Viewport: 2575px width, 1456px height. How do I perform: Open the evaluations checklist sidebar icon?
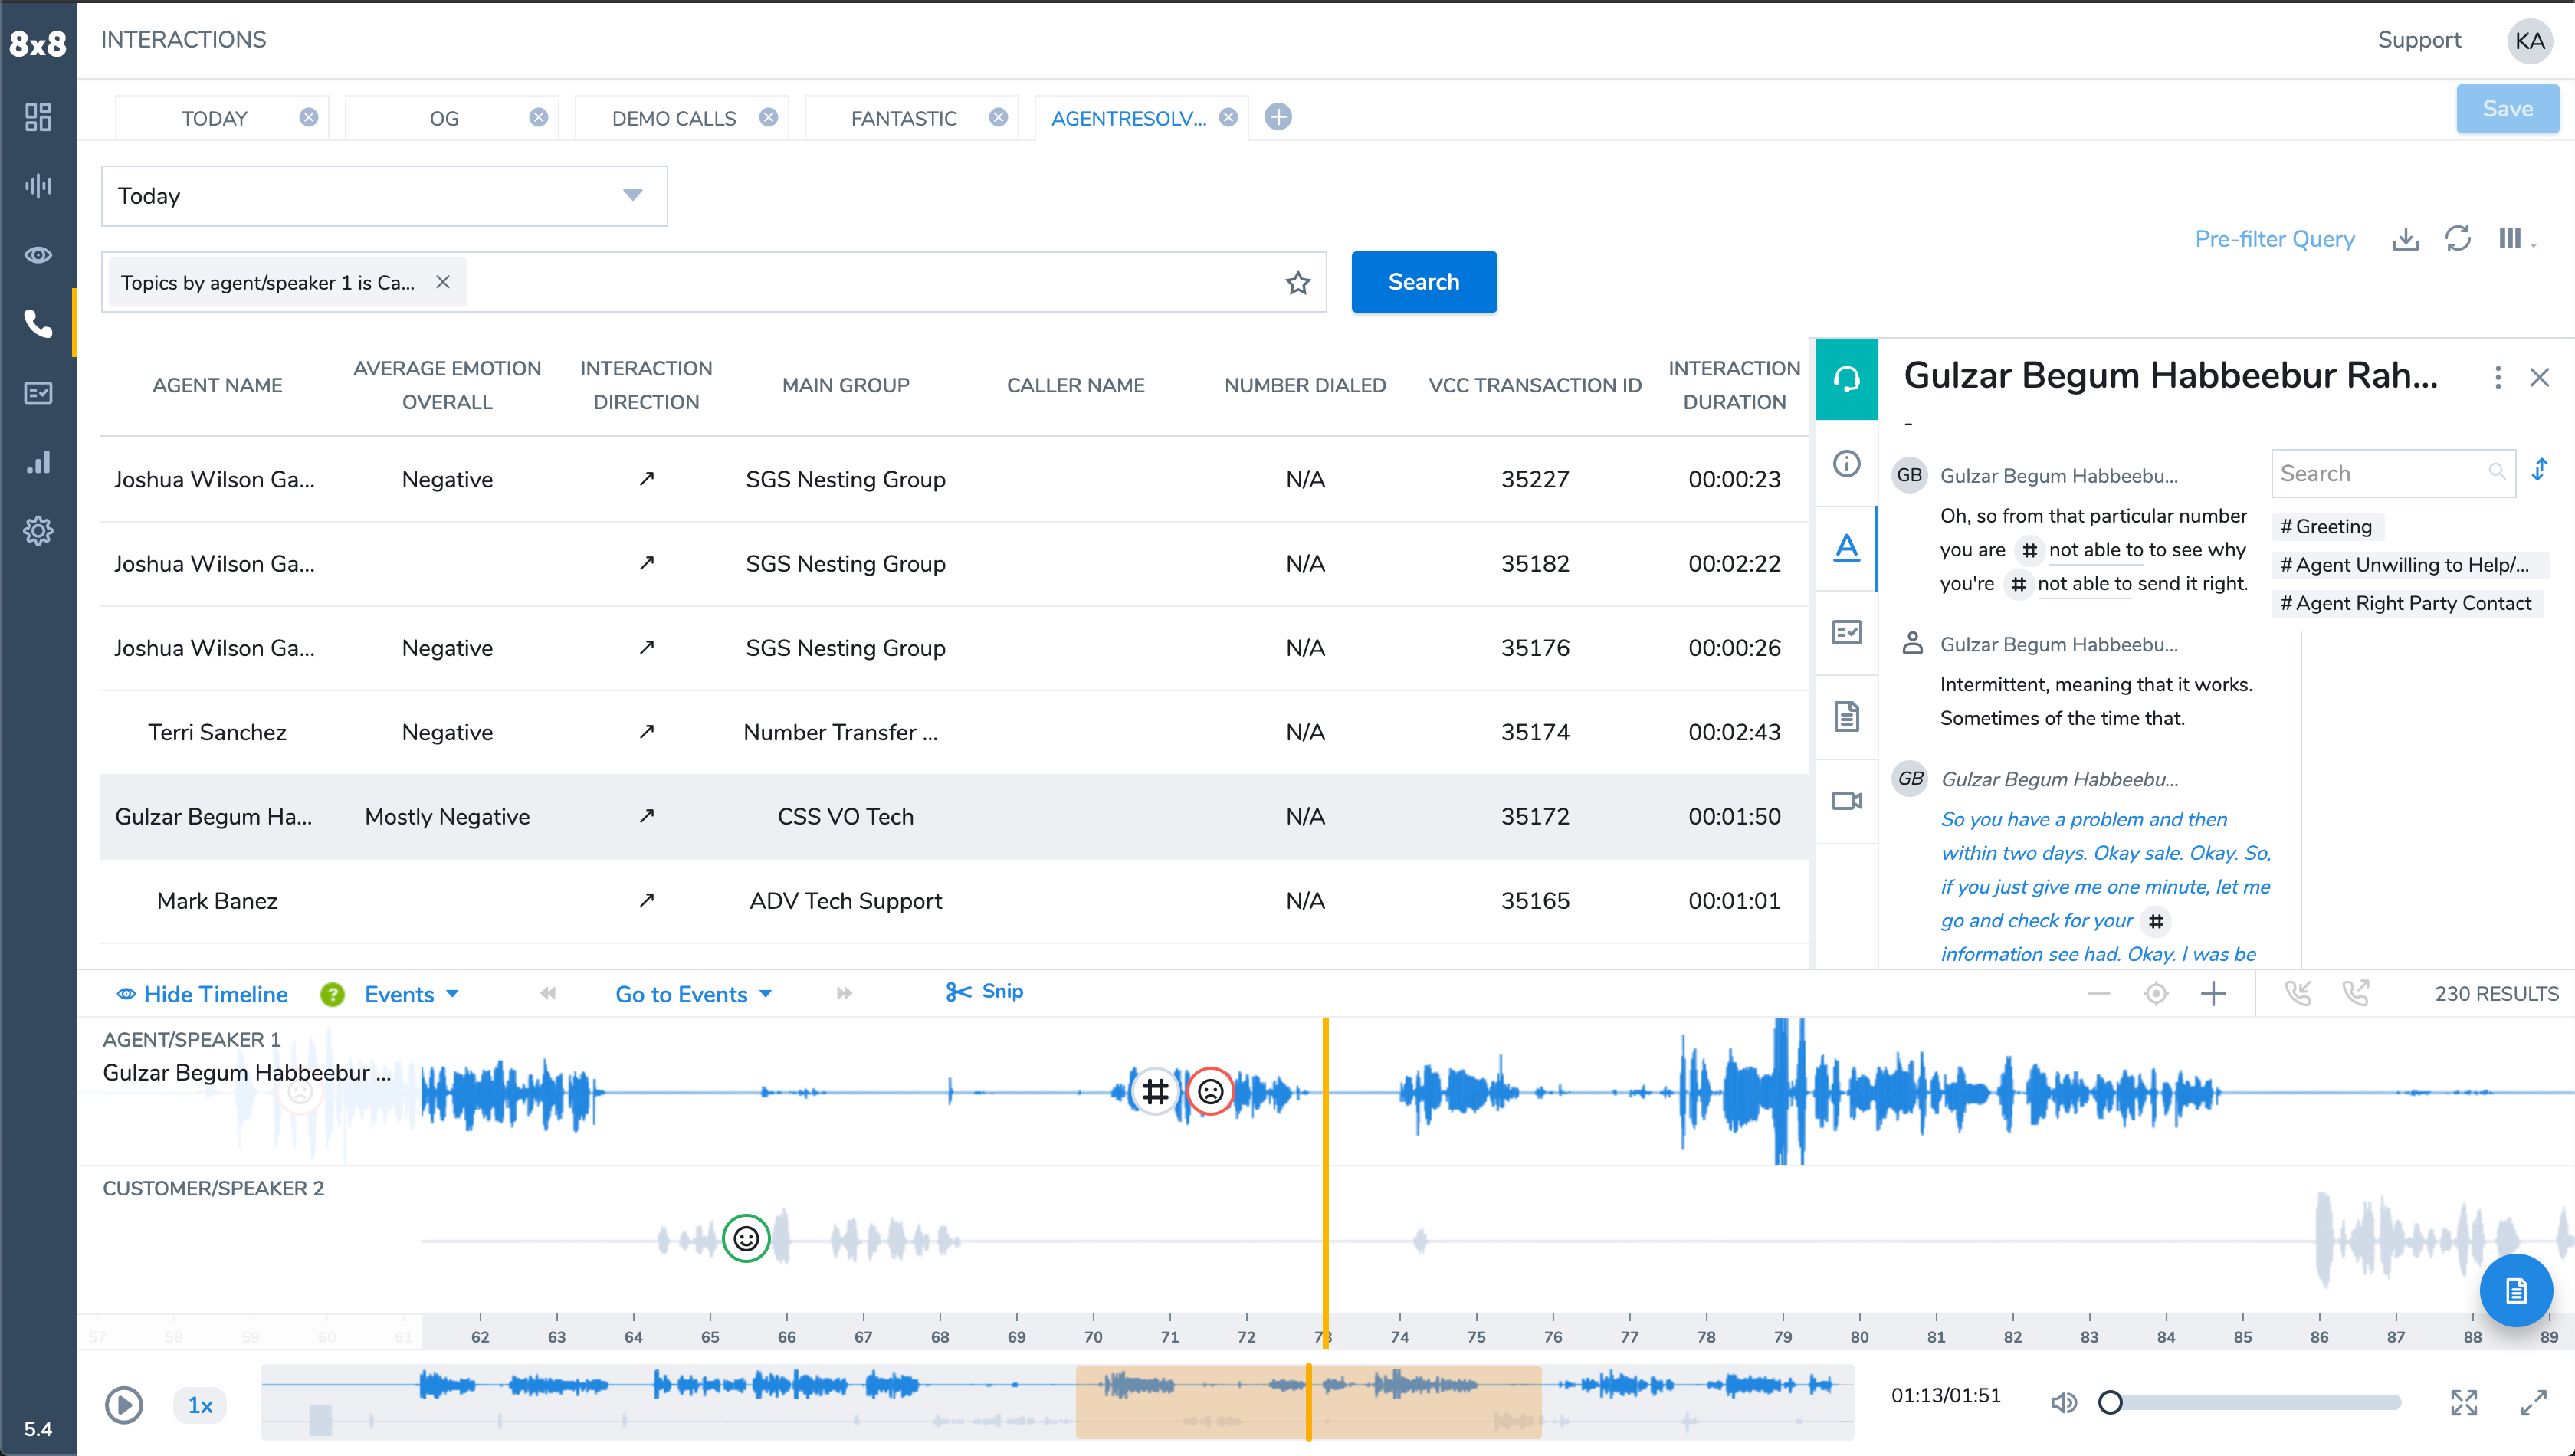[38, 393]
